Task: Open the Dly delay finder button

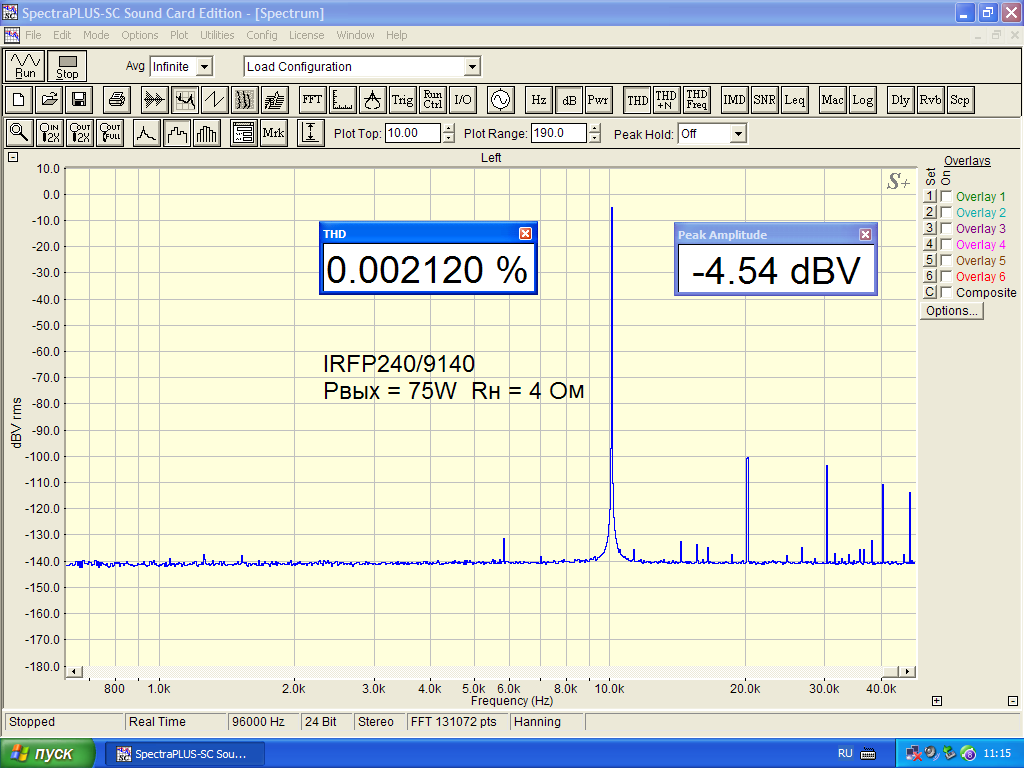Action: click(900, 99)
